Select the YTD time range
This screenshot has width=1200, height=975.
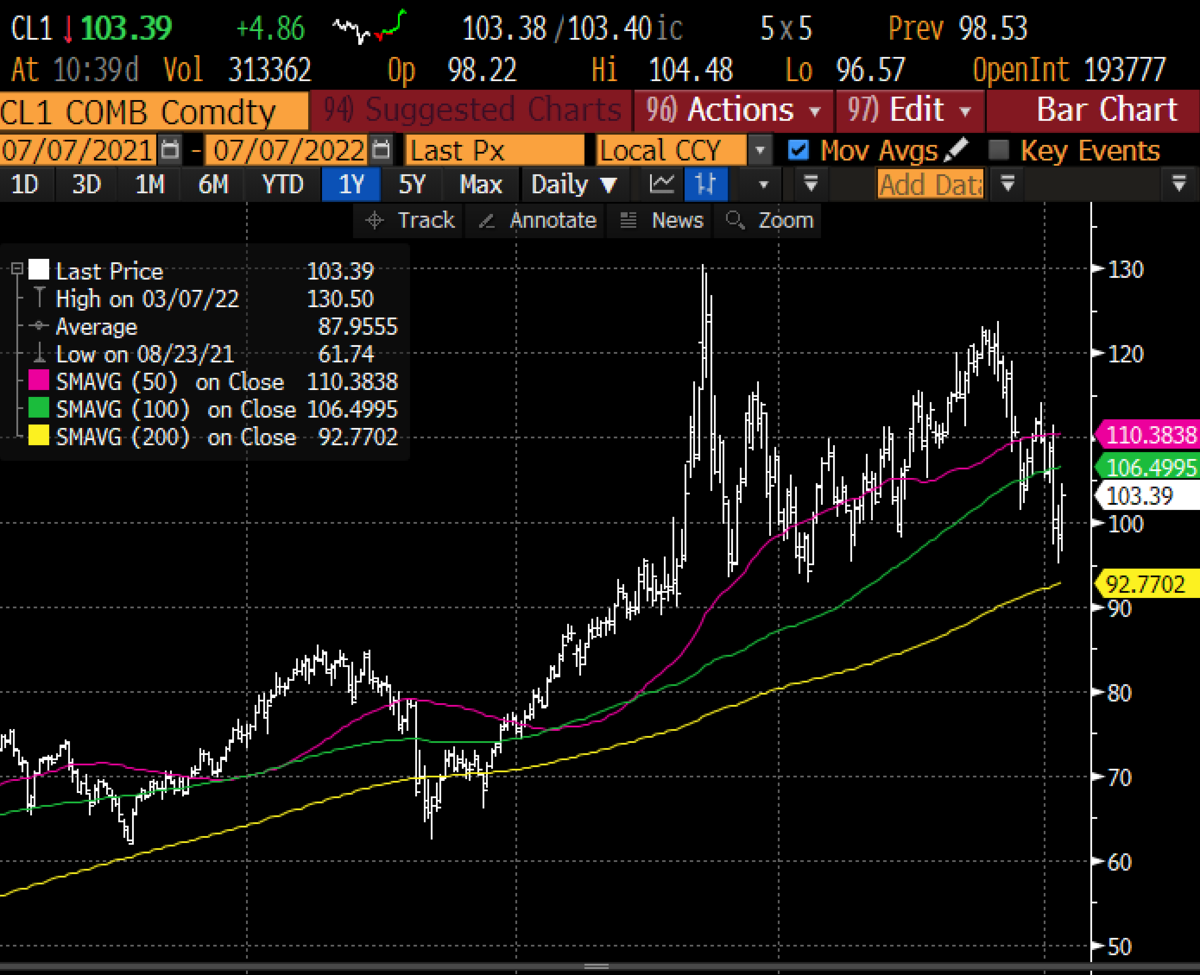click(283, 184)
